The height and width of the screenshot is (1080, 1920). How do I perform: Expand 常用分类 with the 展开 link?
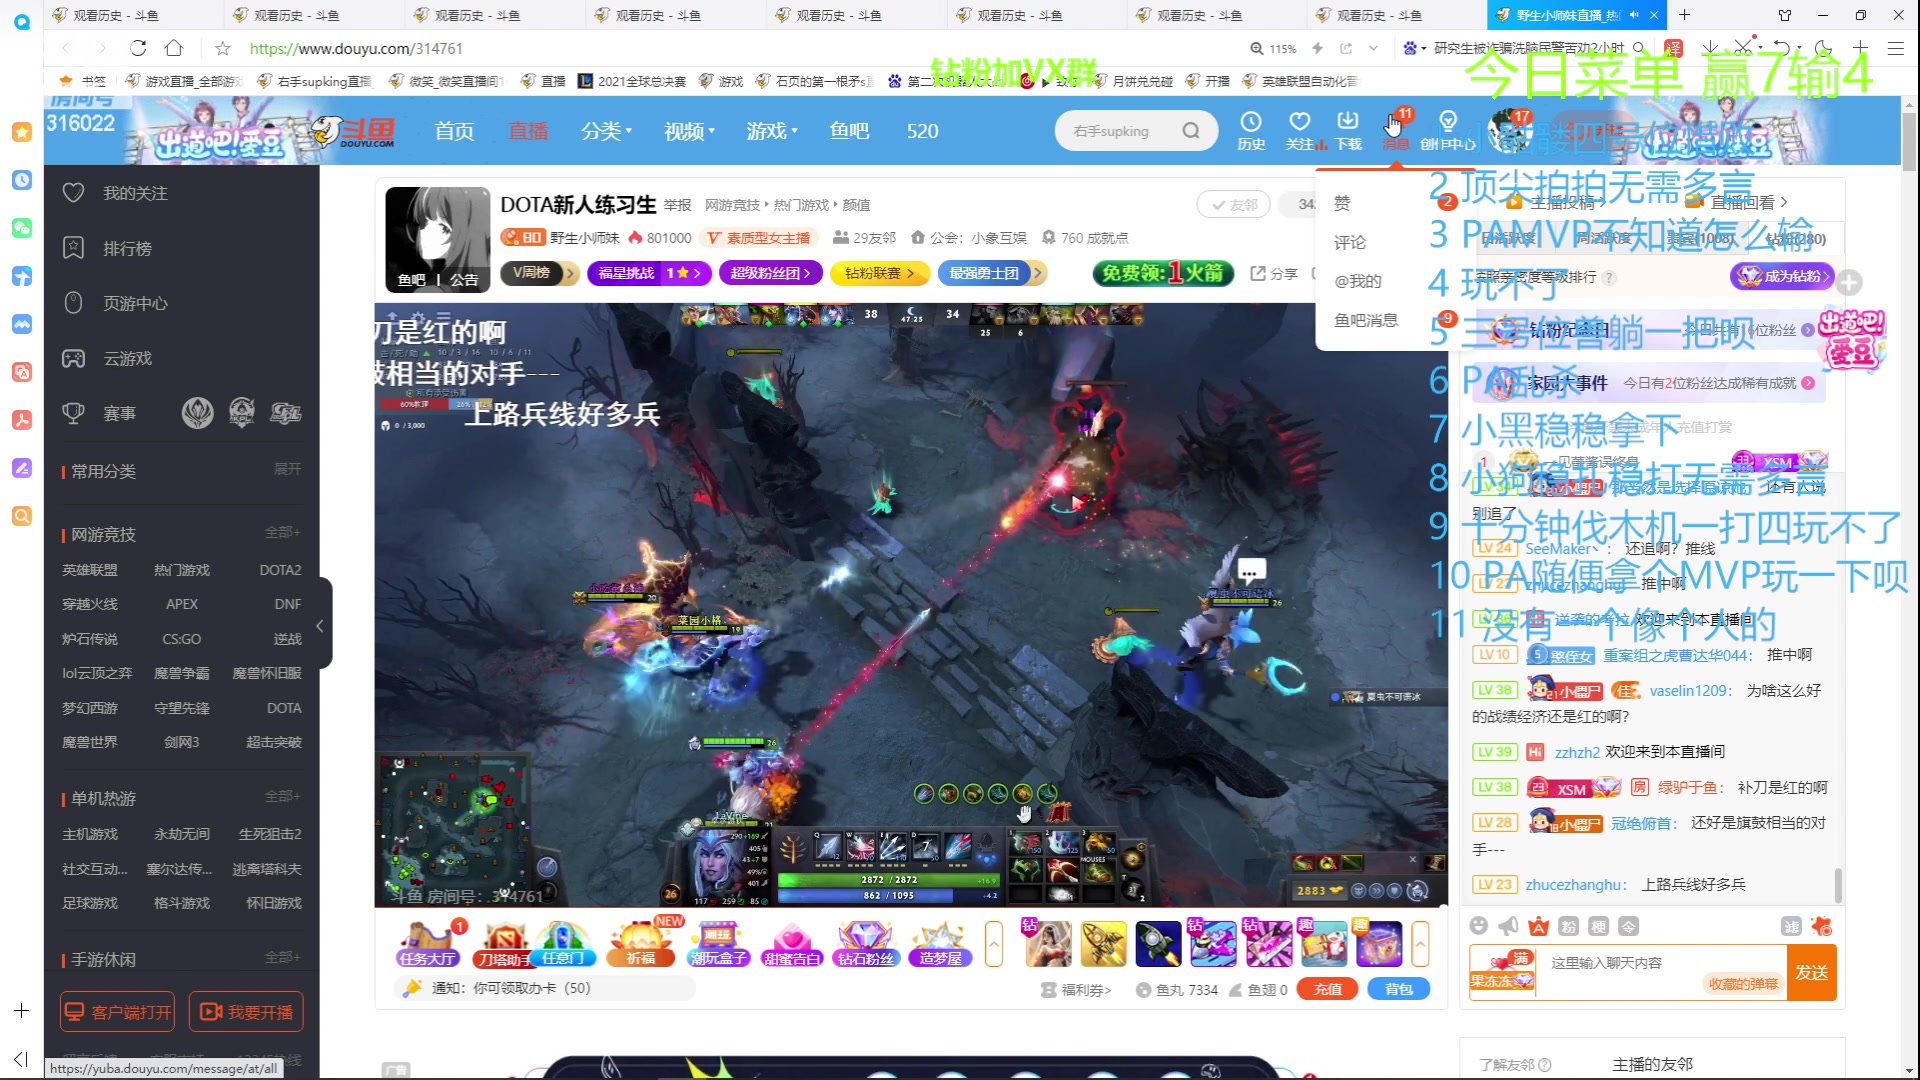288,469
